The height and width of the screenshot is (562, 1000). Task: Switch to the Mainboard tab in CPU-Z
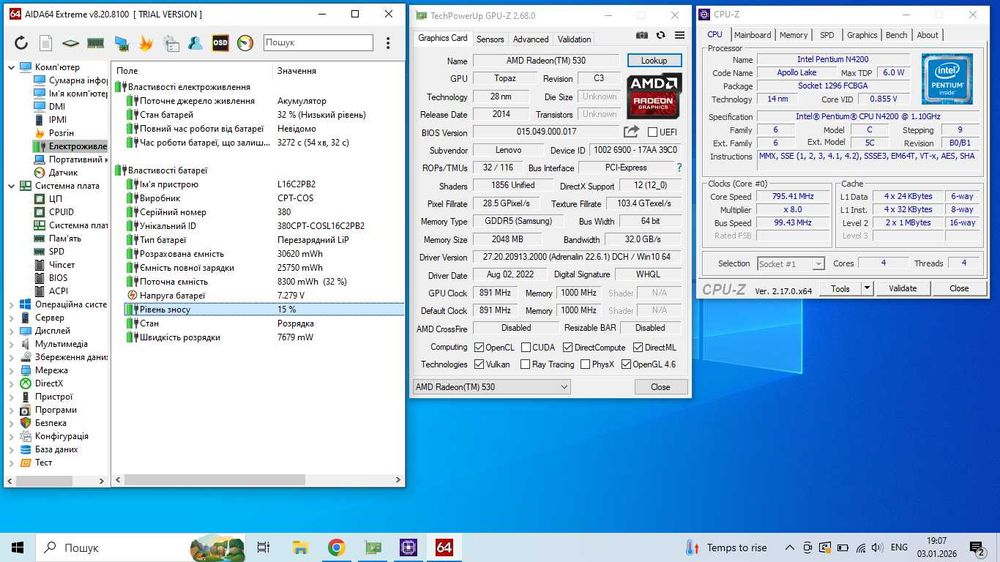click(x=752, y=35)
